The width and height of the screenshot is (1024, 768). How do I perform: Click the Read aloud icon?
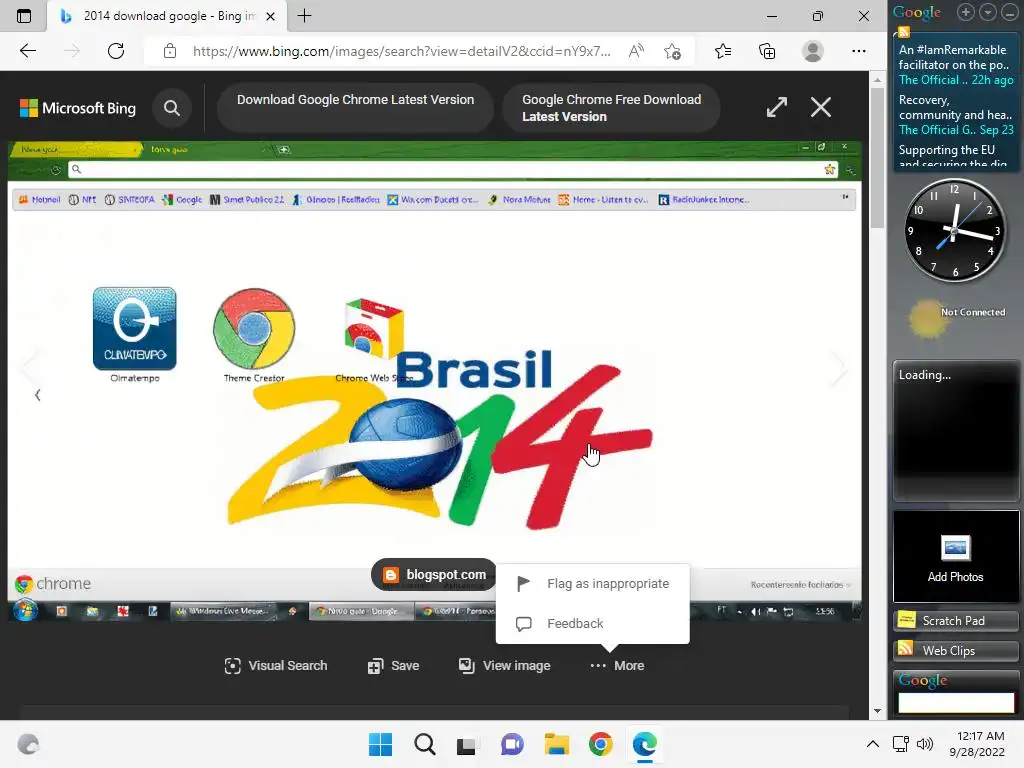636,51
